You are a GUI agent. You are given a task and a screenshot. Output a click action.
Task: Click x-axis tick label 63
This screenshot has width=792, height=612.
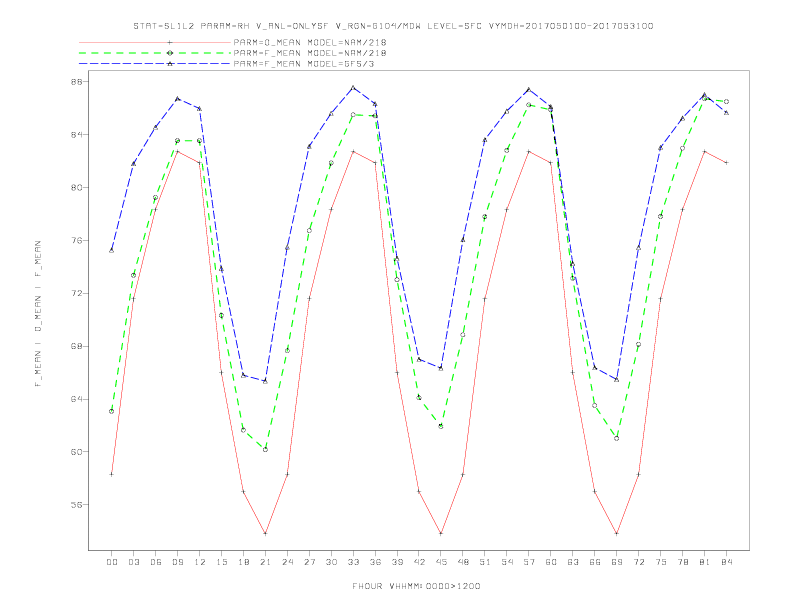pos(573,562)
